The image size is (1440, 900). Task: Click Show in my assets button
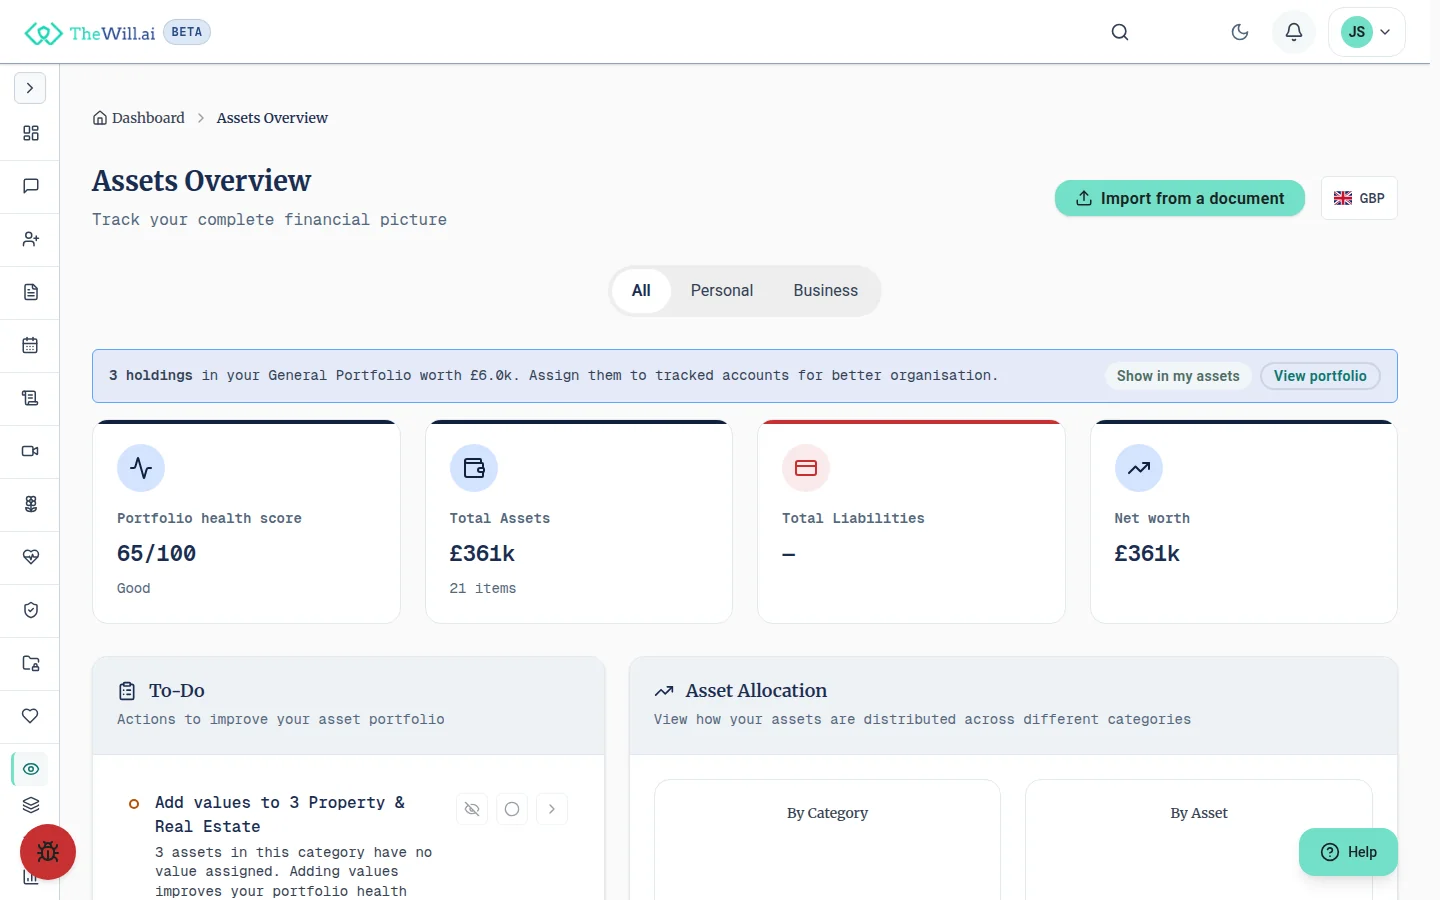pyautogui.click(x=1178, y=376)
